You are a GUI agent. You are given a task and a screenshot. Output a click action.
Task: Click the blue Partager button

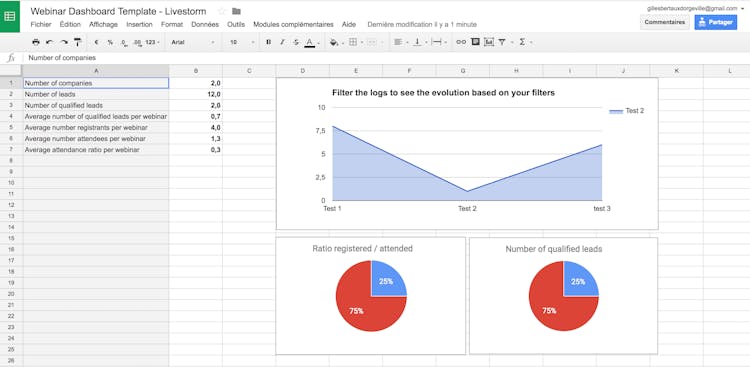[715, 22]
